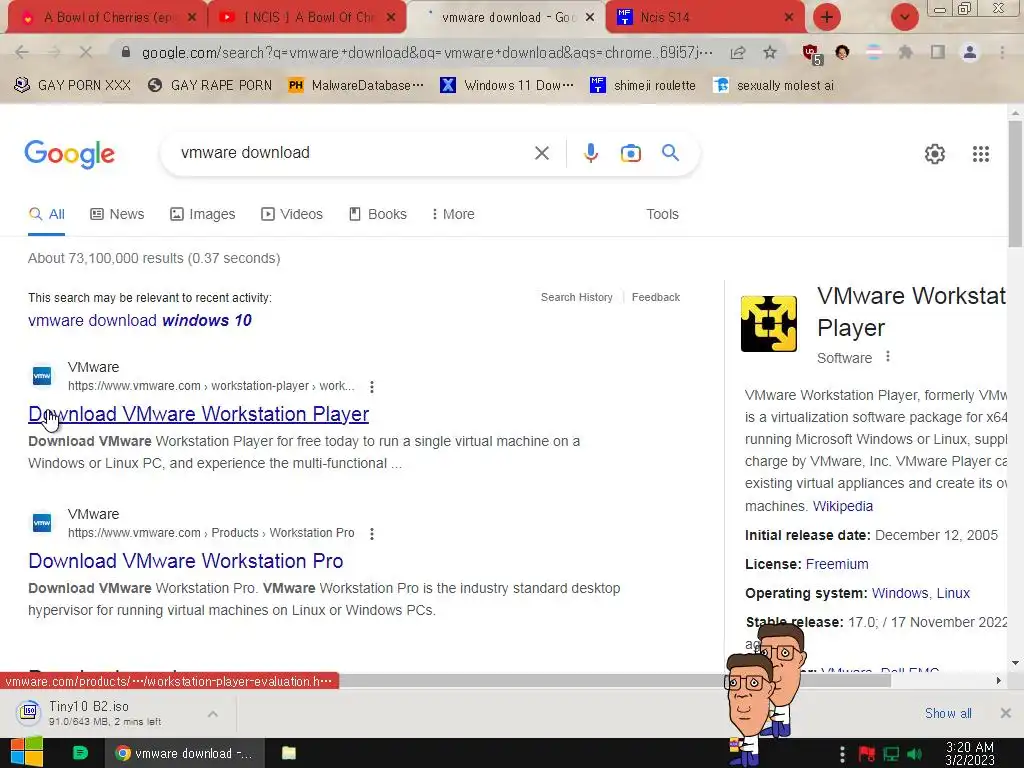Click the horizontal scrollbar right arrow

pos(999,680)
